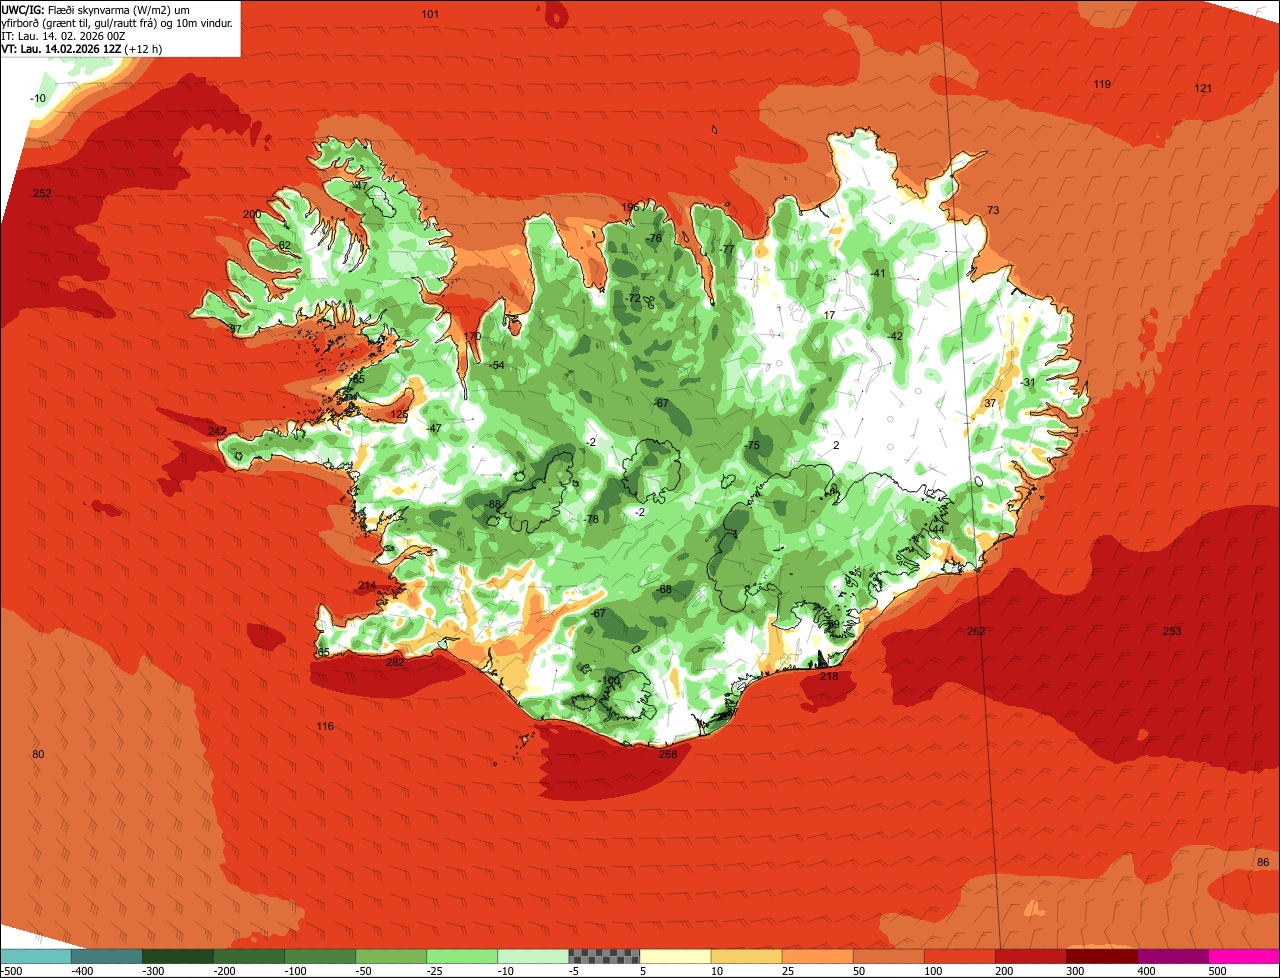Click the '214' value near the southwest coast
This screenshot has height=978, width=1280.
click(367, 585)
